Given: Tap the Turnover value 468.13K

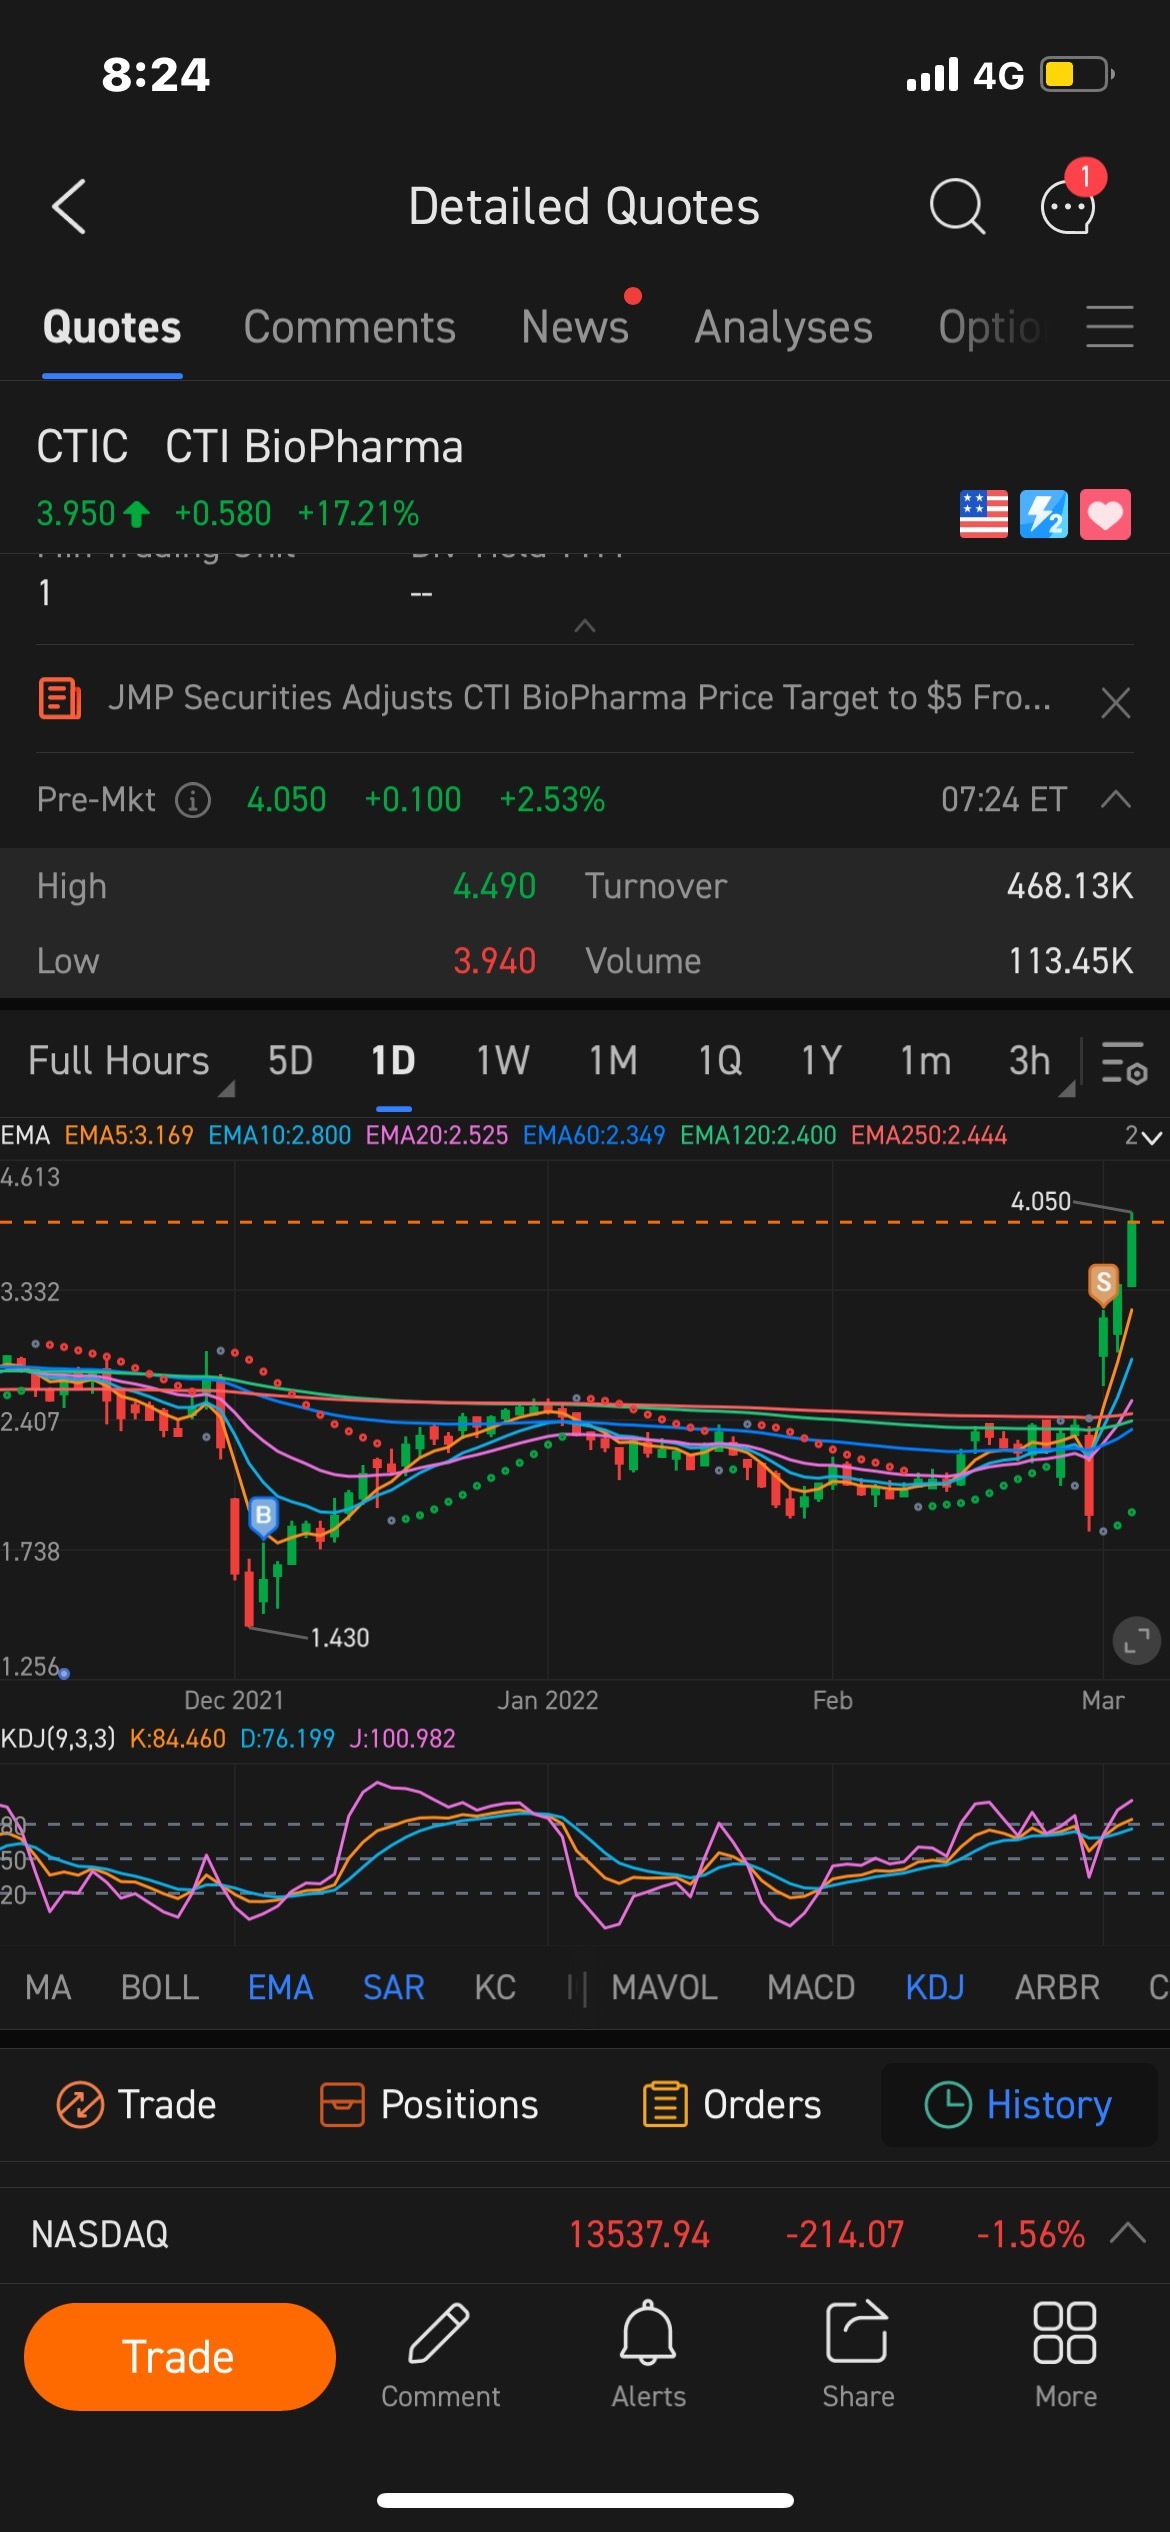Looking at the screenshot, I should [x=1070, y=886].
